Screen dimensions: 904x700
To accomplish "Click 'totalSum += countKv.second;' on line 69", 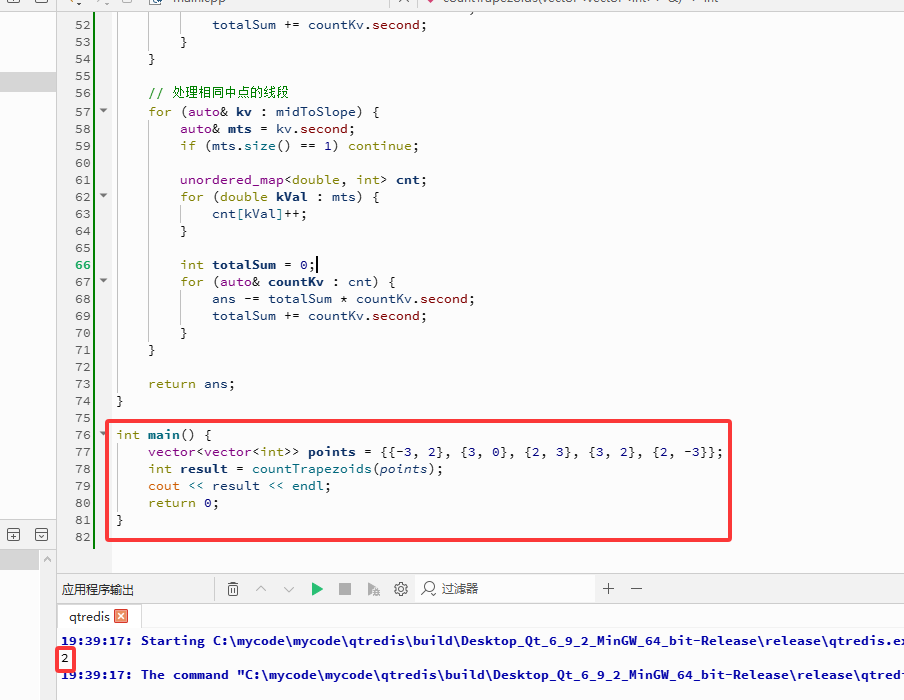I will (x=319, y=316).
